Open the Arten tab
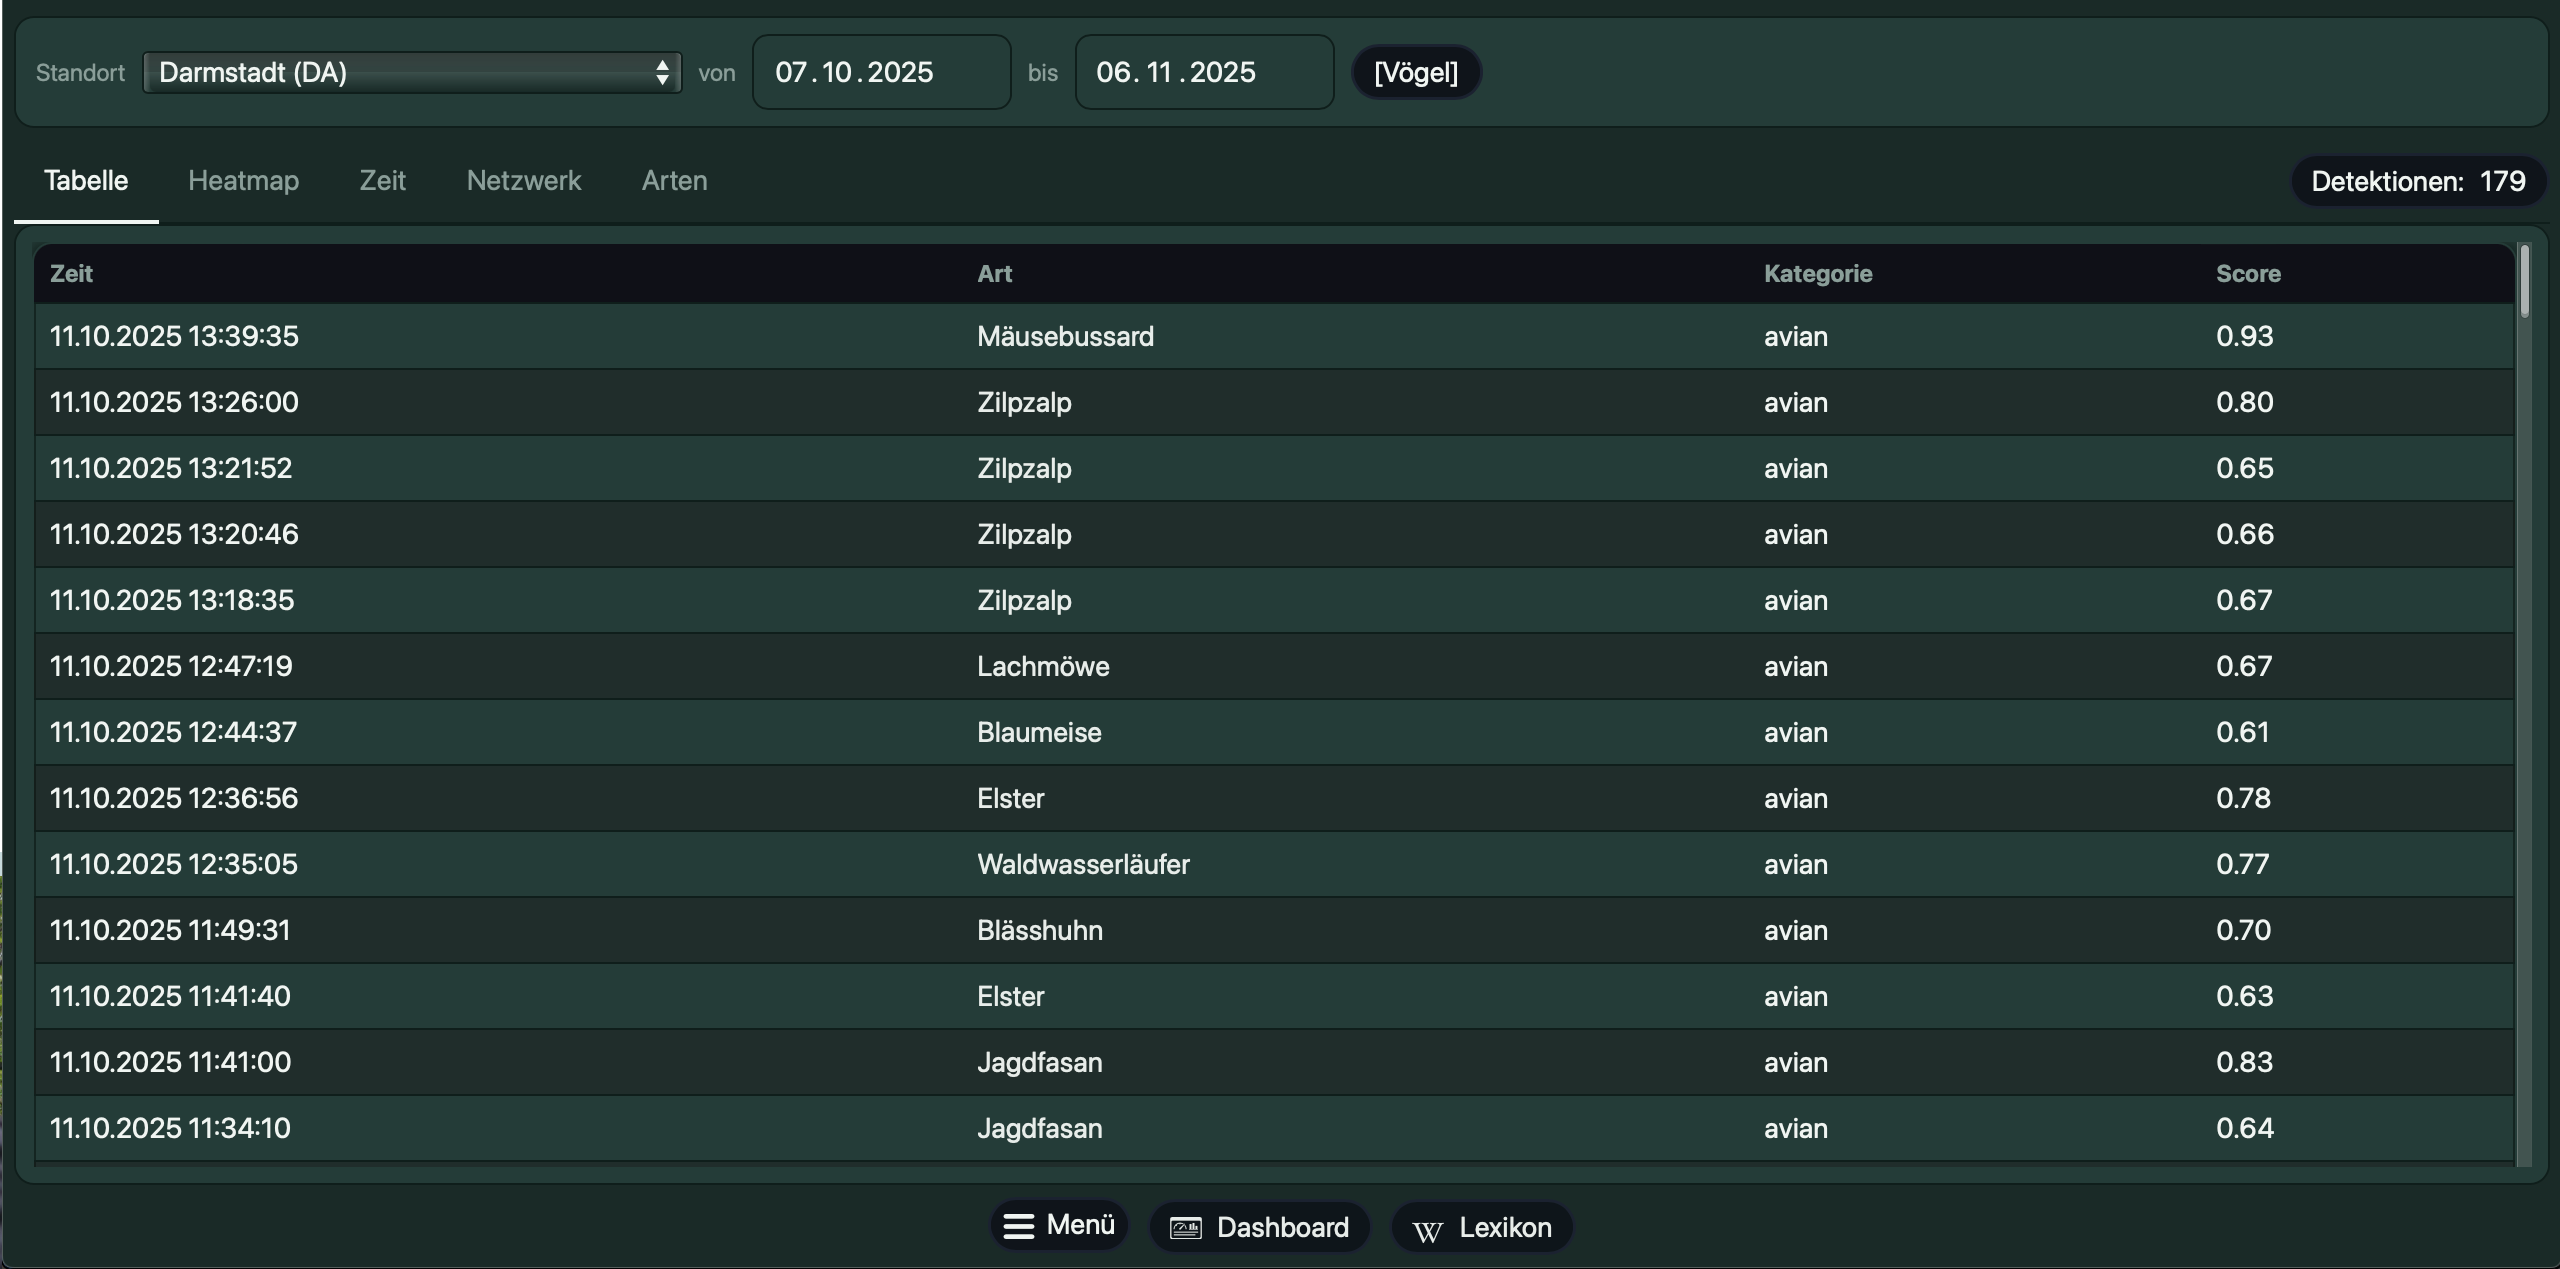Viewport: 2560px width, 1269px height. tap(674, 181)
